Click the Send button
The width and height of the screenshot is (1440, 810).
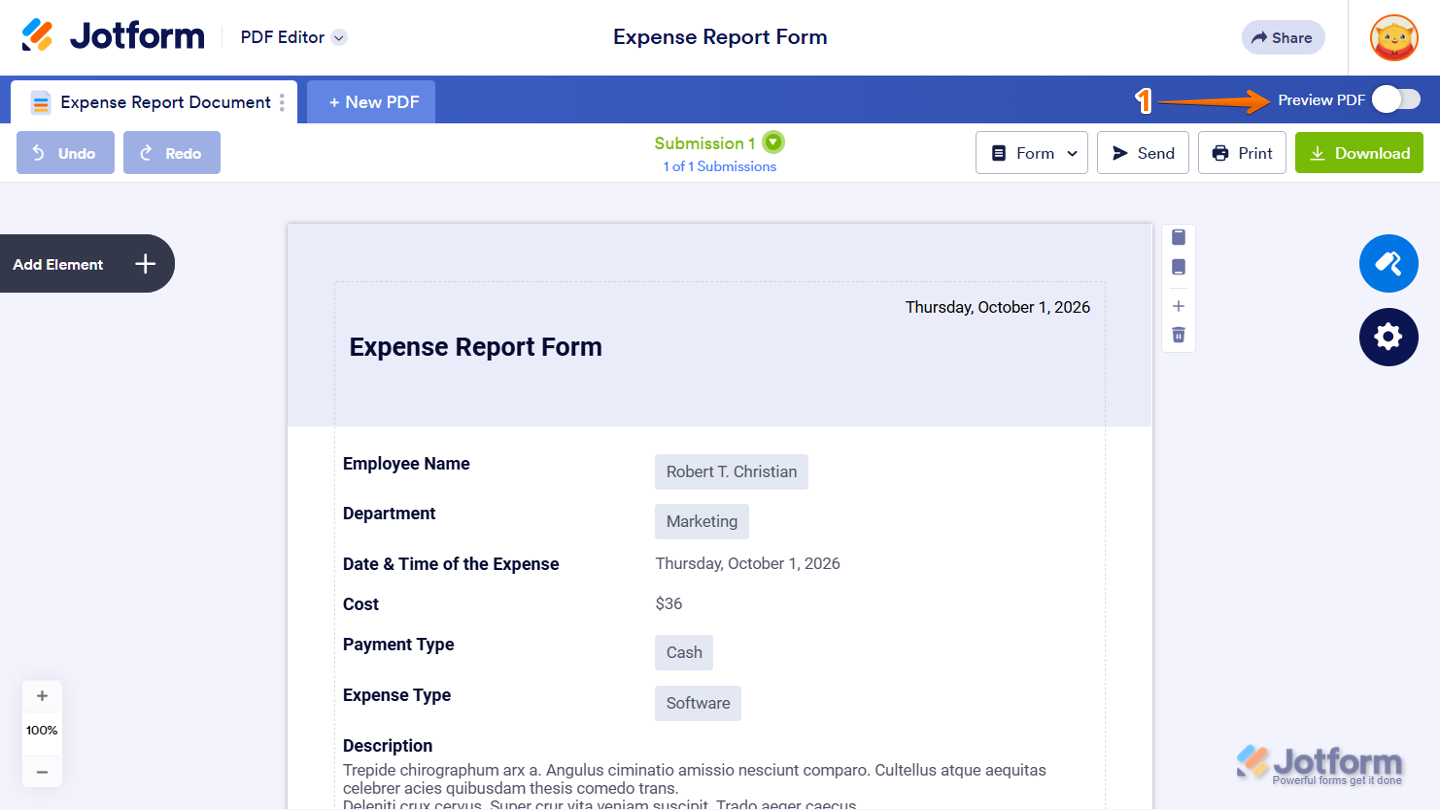tap(1143, 153)
